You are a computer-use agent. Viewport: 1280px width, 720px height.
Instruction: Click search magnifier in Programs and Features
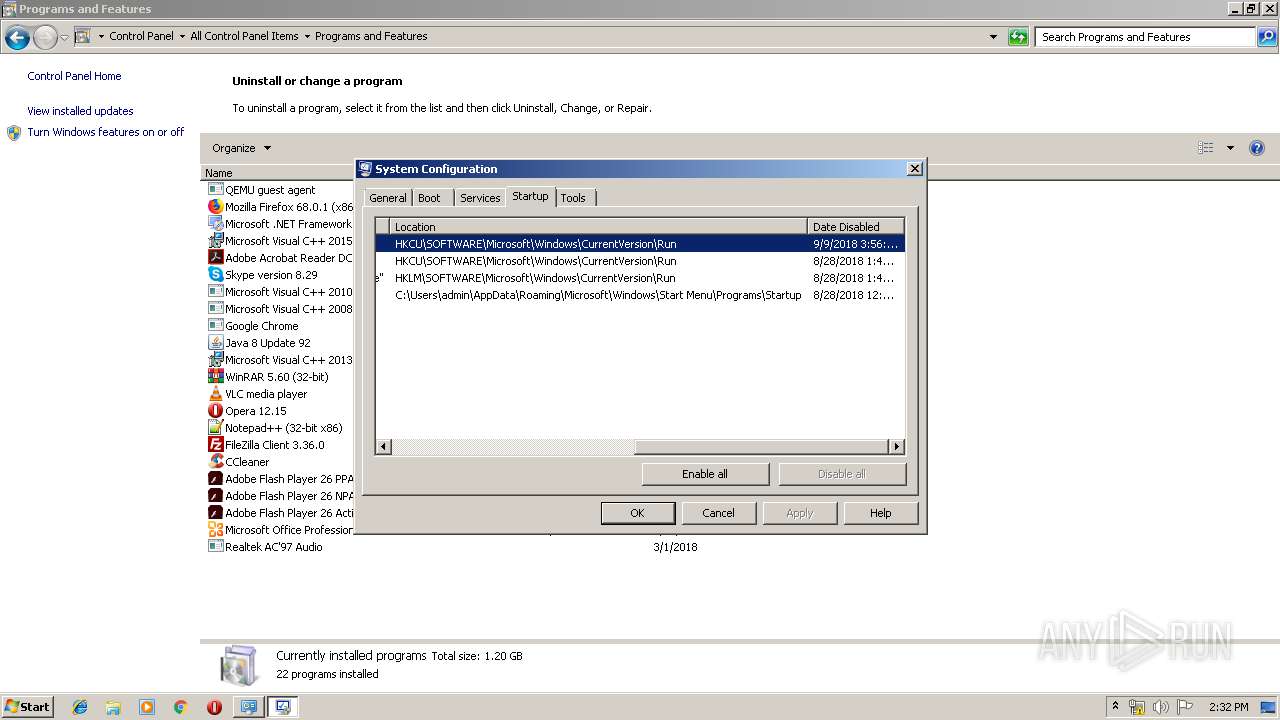[x=1267, y=37]
